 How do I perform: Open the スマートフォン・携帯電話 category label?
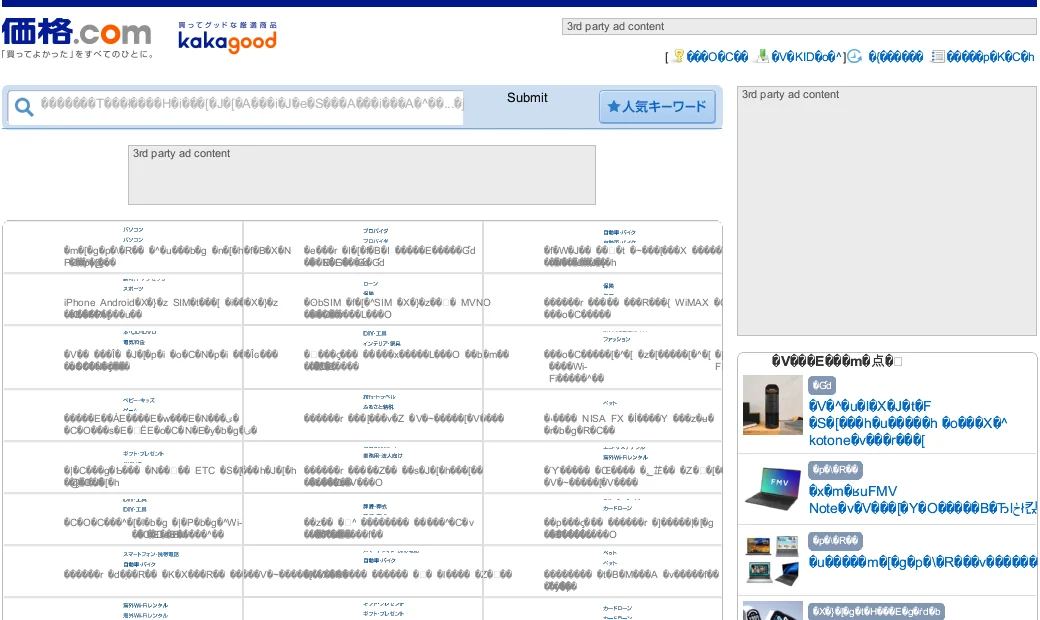(x=151, y=554)
